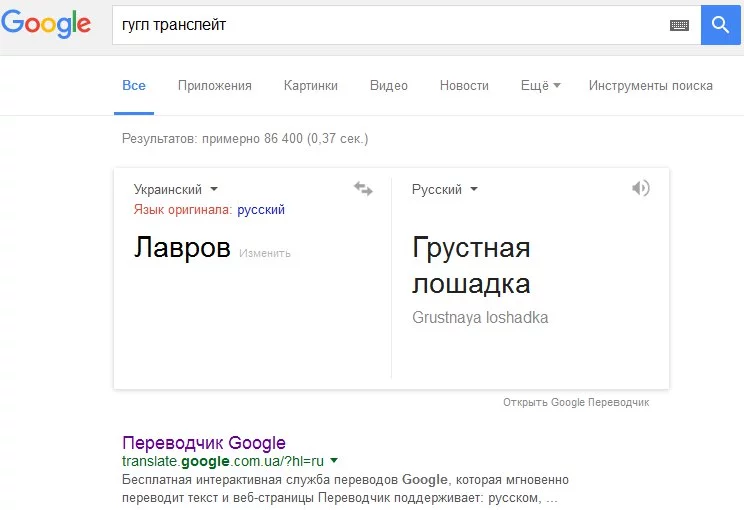Screen dimensions: 744x510
Task: Swap the translation languages
Action: pos(363,189)
